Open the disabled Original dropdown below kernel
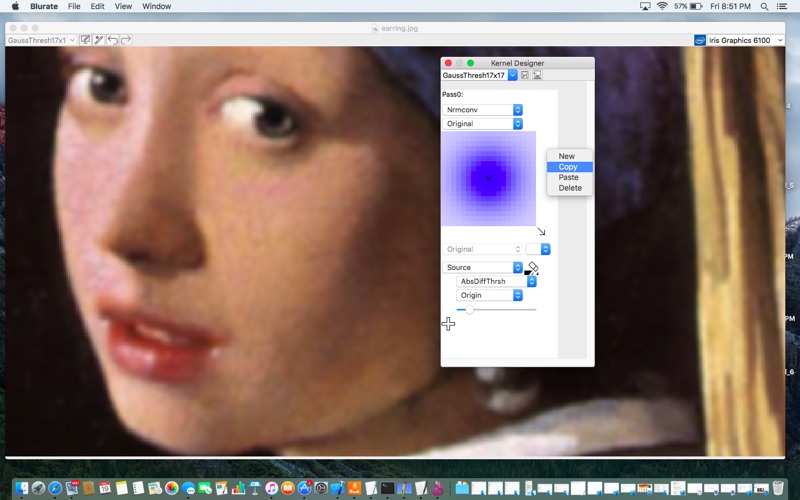Image resolution: width=800 pixels, height=500 pixels. click(x=483, y=249)
